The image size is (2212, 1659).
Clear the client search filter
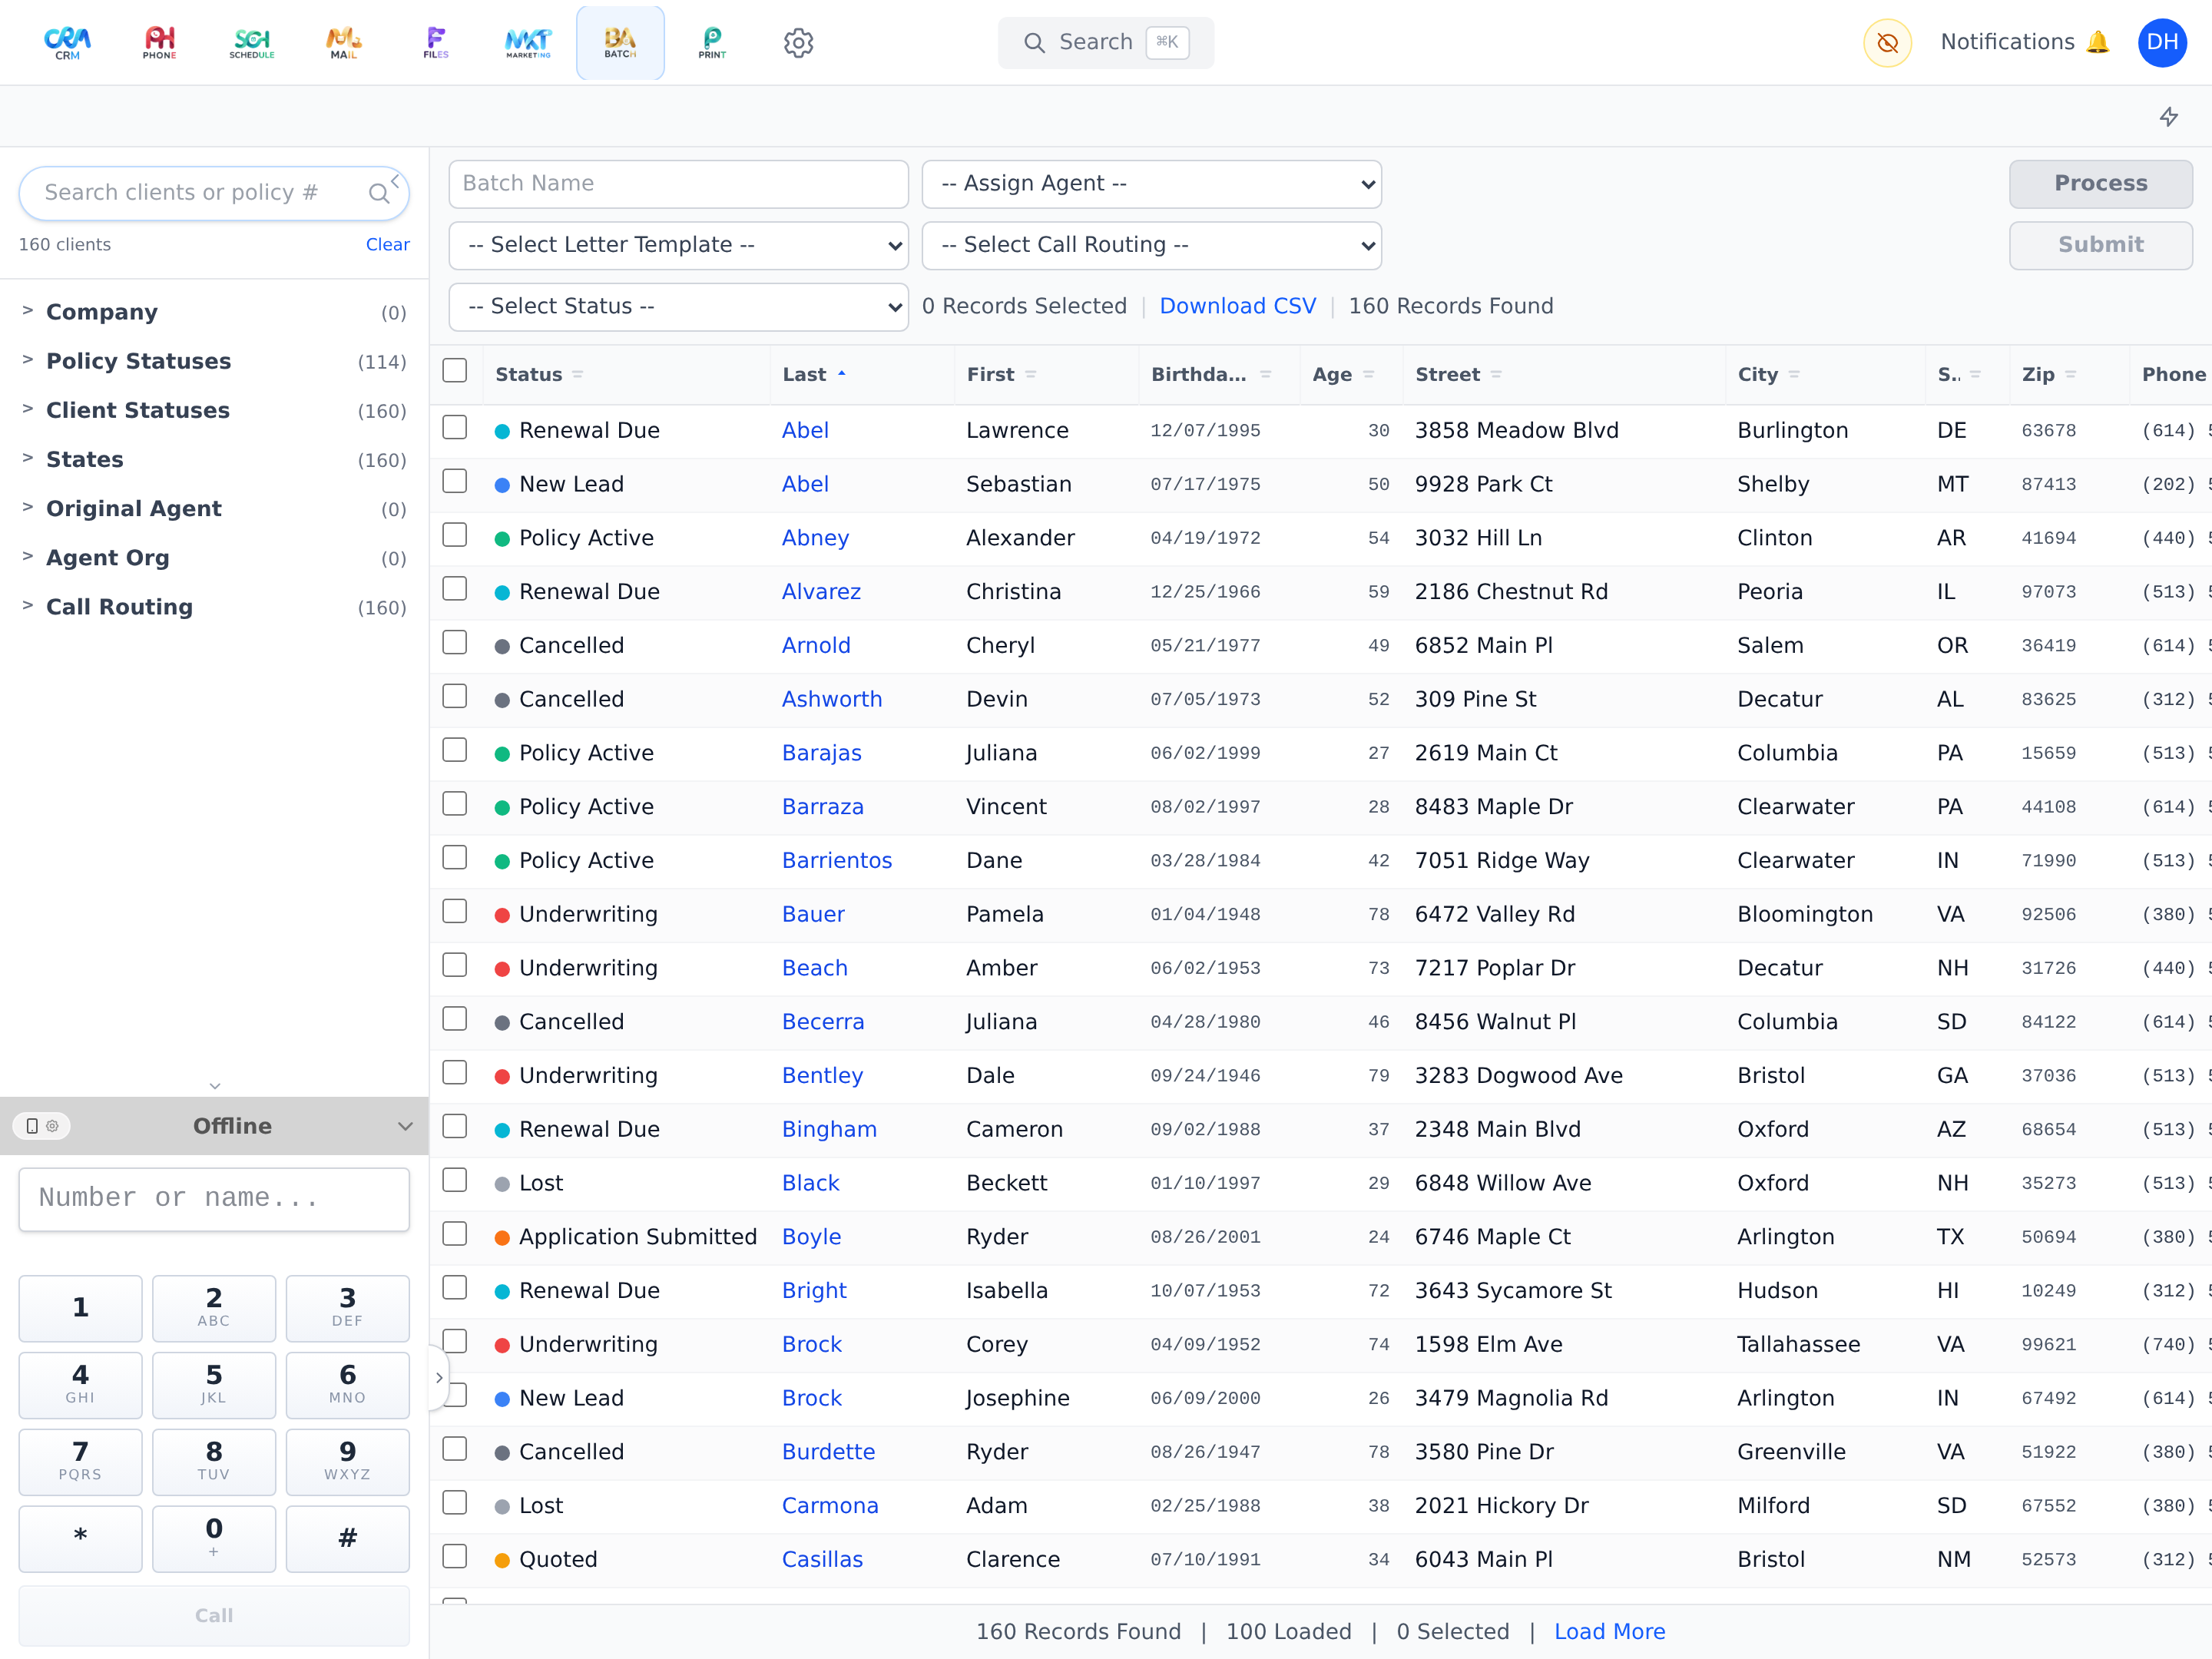(387, 244)
